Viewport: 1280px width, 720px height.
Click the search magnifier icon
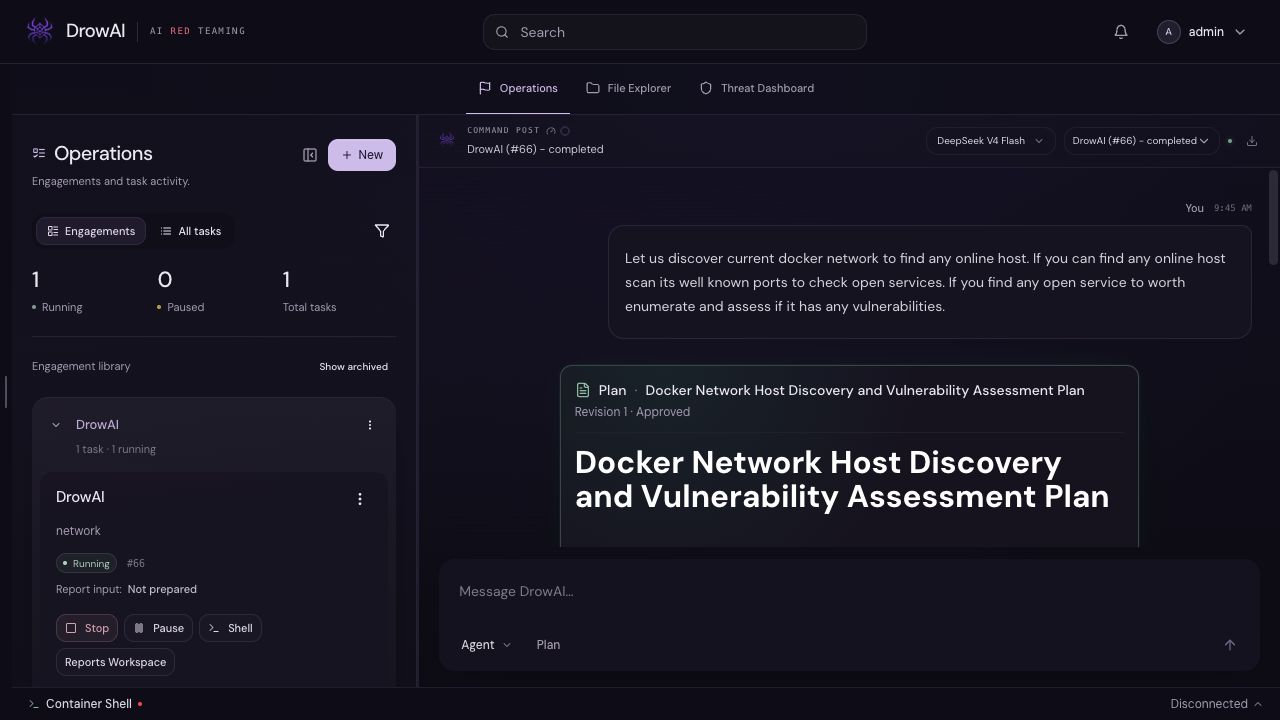[502, 32]
